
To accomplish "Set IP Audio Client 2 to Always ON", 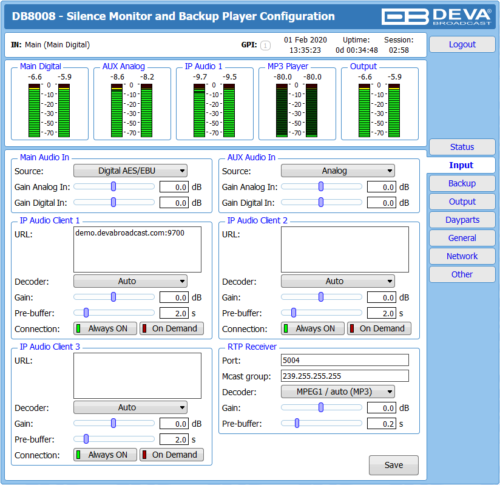I will click(x=313, y=329).
